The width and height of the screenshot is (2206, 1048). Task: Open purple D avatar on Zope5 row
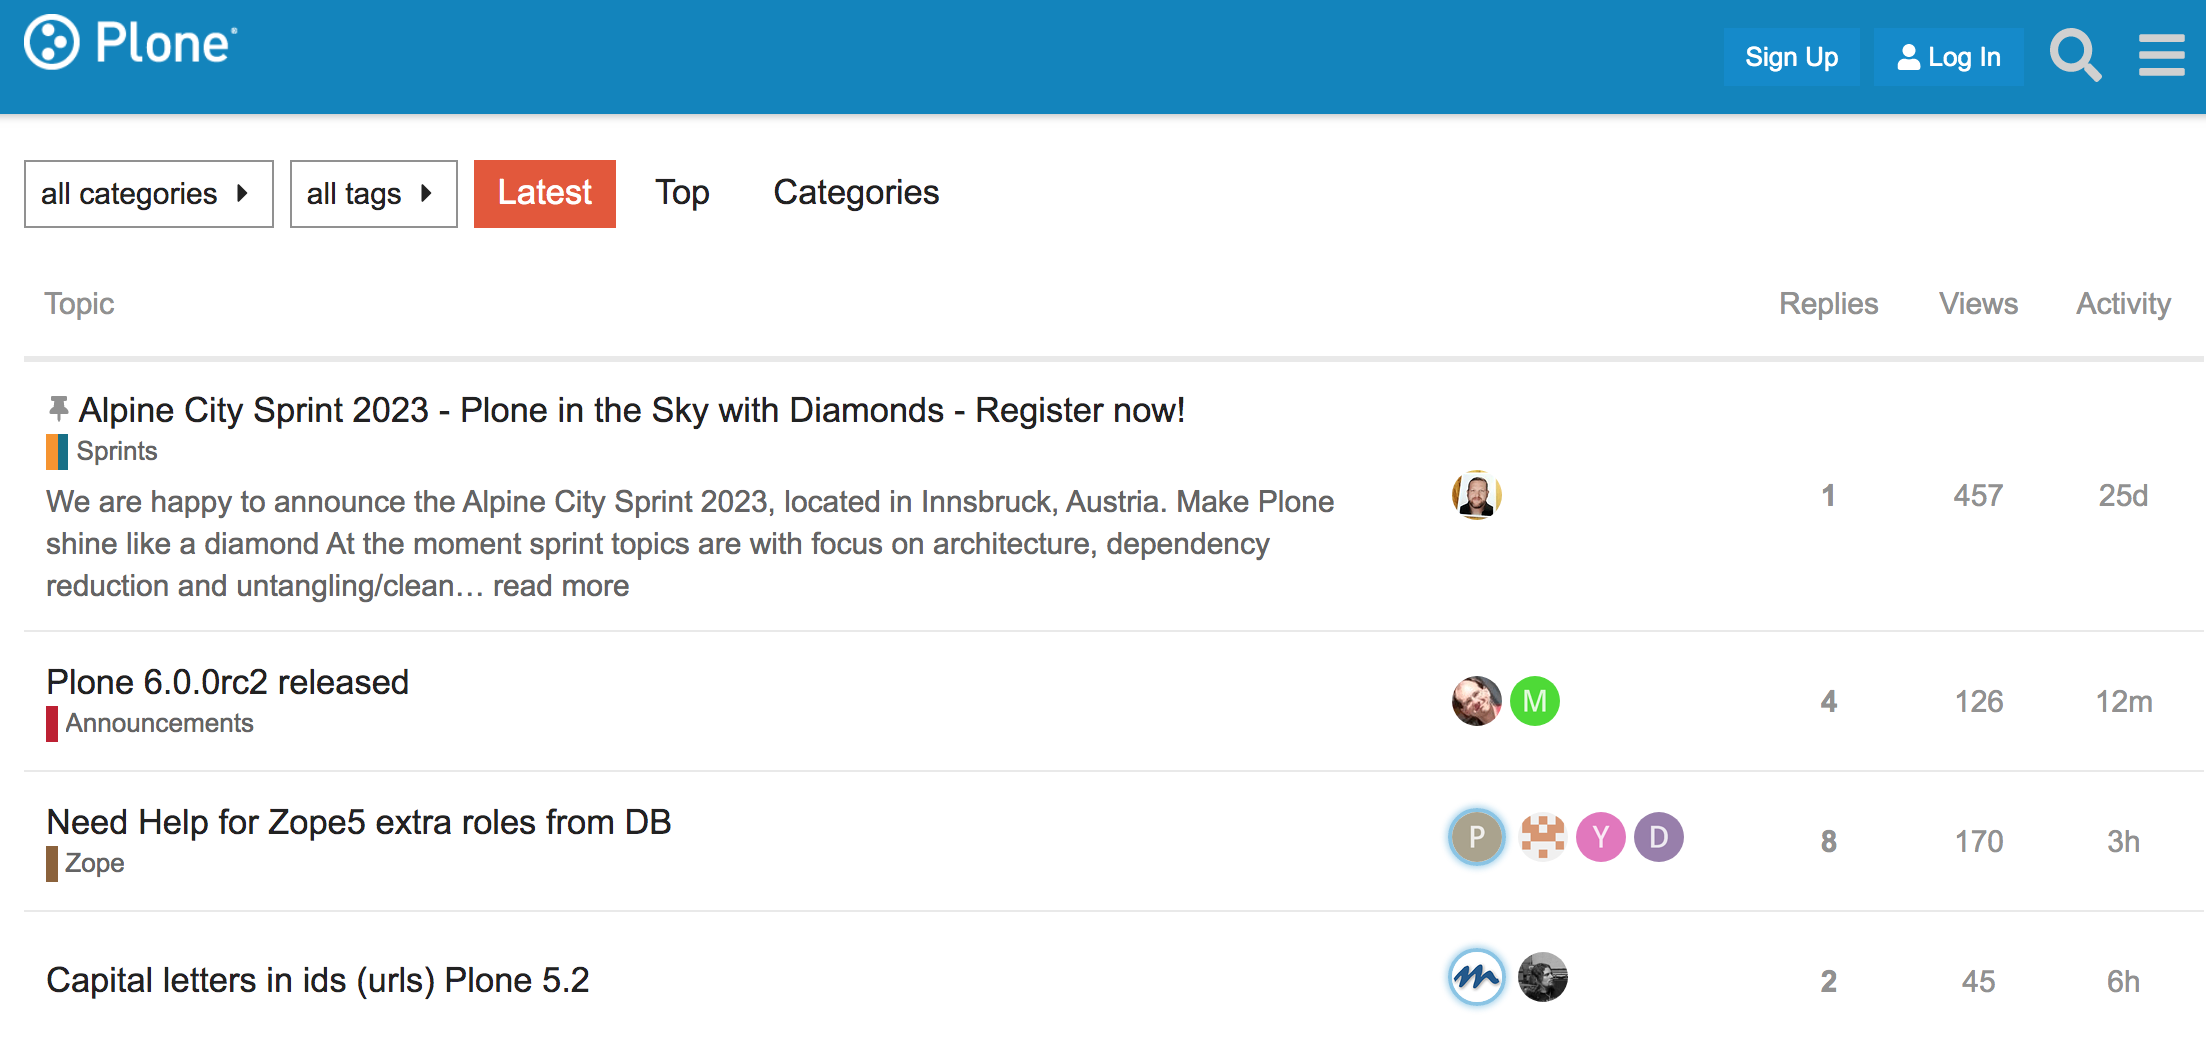tap(1658, 837)
